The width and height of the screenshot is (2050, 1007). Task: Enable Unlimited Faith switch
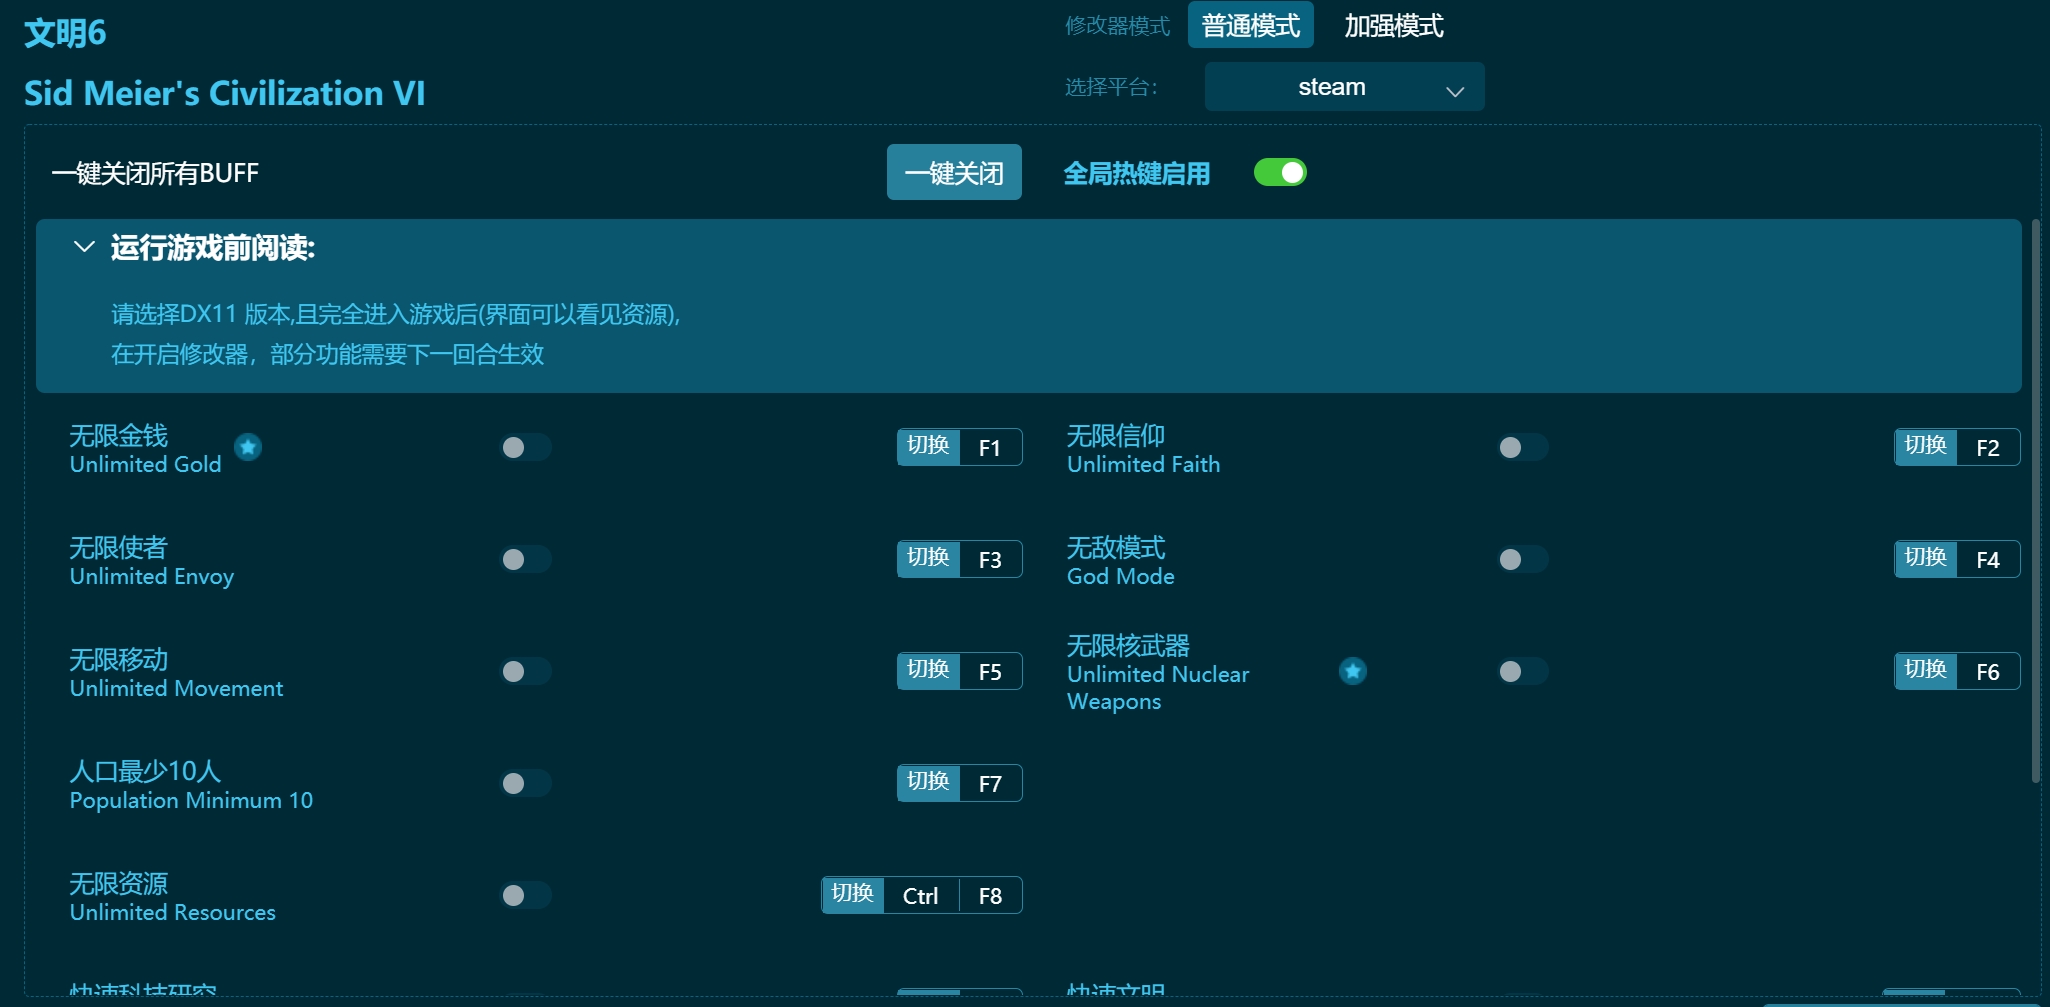1523,447
